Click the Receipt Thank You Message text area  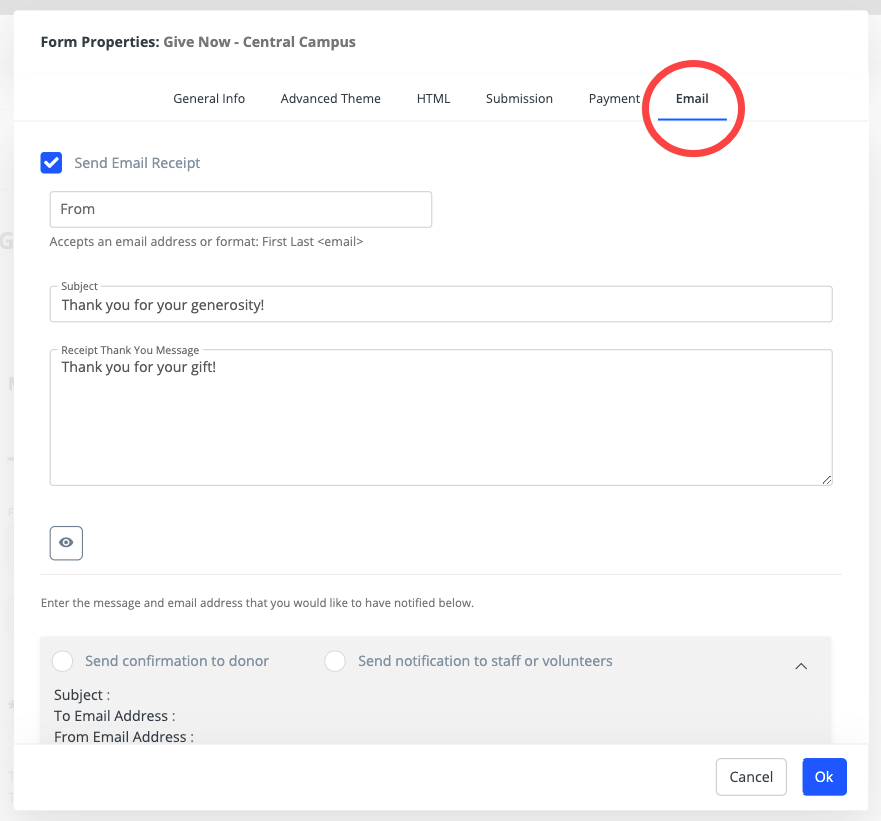440,417
